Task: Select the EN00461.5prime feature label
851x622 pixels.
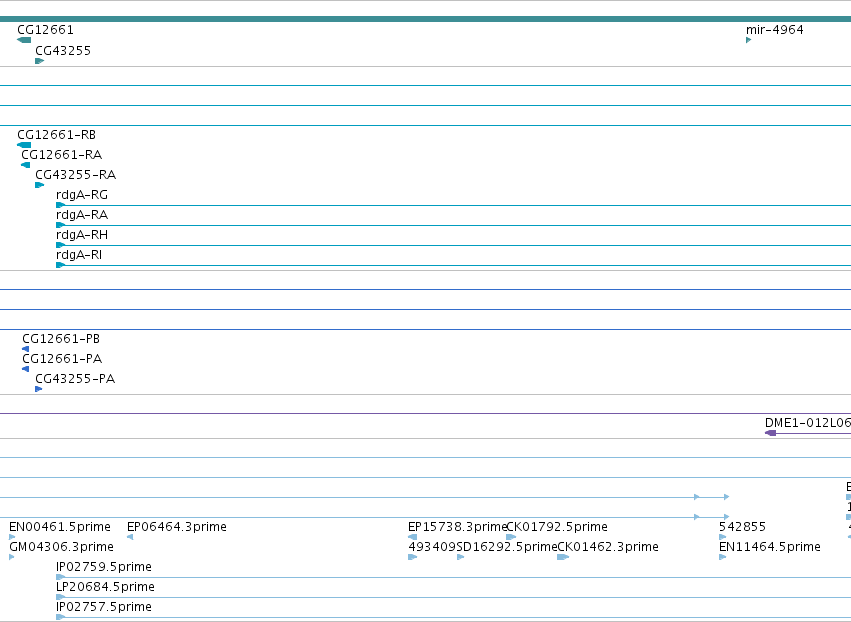Action: coord(60,527)
